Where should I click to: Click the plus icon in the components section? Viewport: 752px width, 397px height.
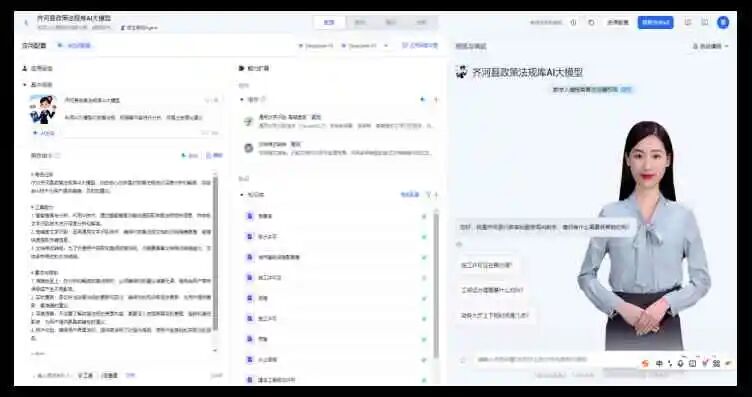click(x=436, y=100)
